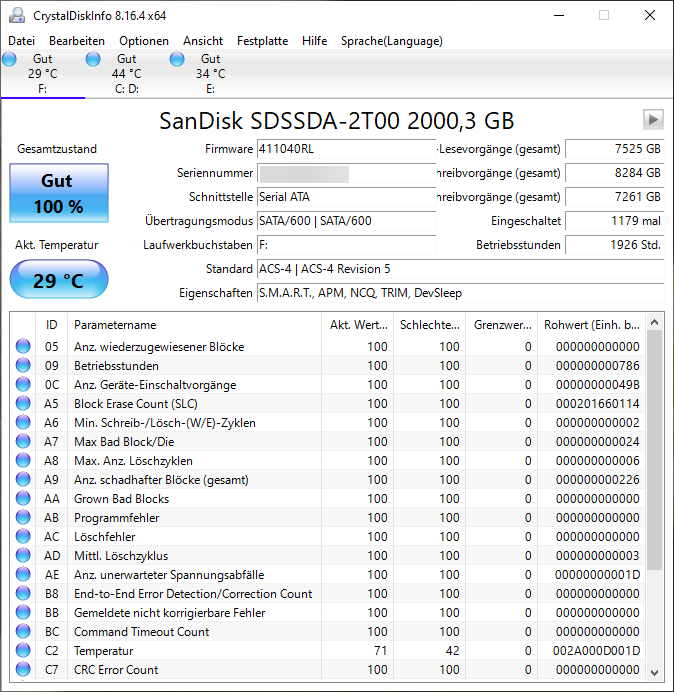Open the Ansicht menu
674x692 pixels.
tap(203, 41)
